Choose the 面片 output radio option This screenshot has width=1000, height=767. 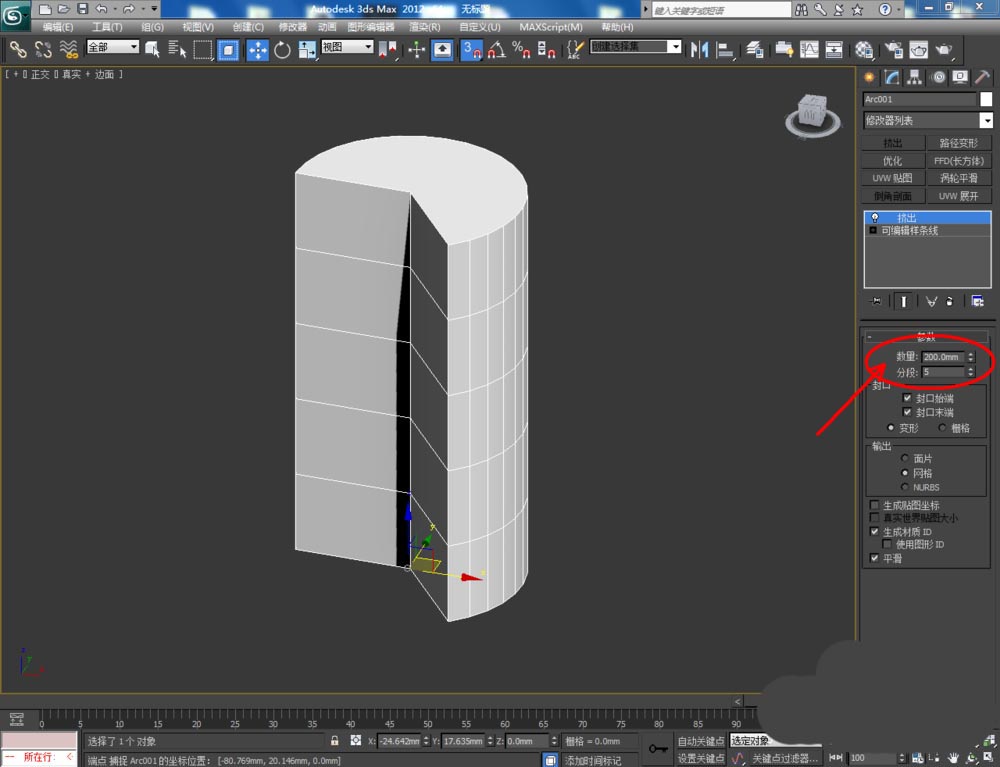coord(905,458)
